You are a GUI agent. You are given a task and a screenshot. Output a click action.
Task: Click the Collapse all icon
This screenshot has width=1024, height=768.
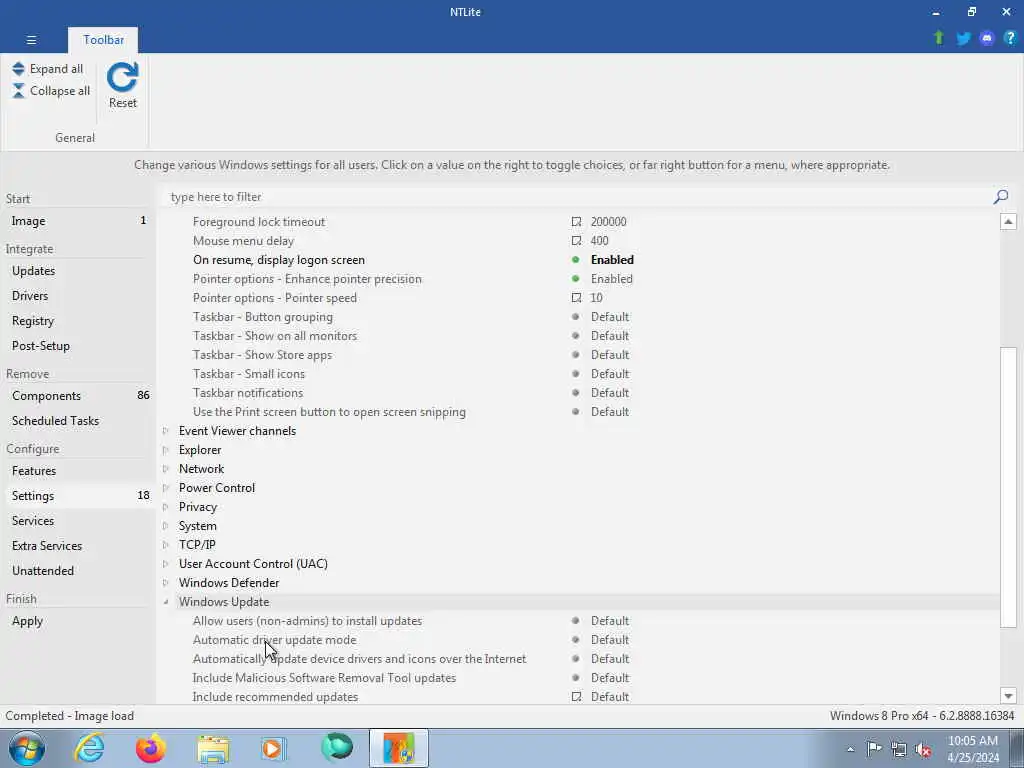point(18,91)
